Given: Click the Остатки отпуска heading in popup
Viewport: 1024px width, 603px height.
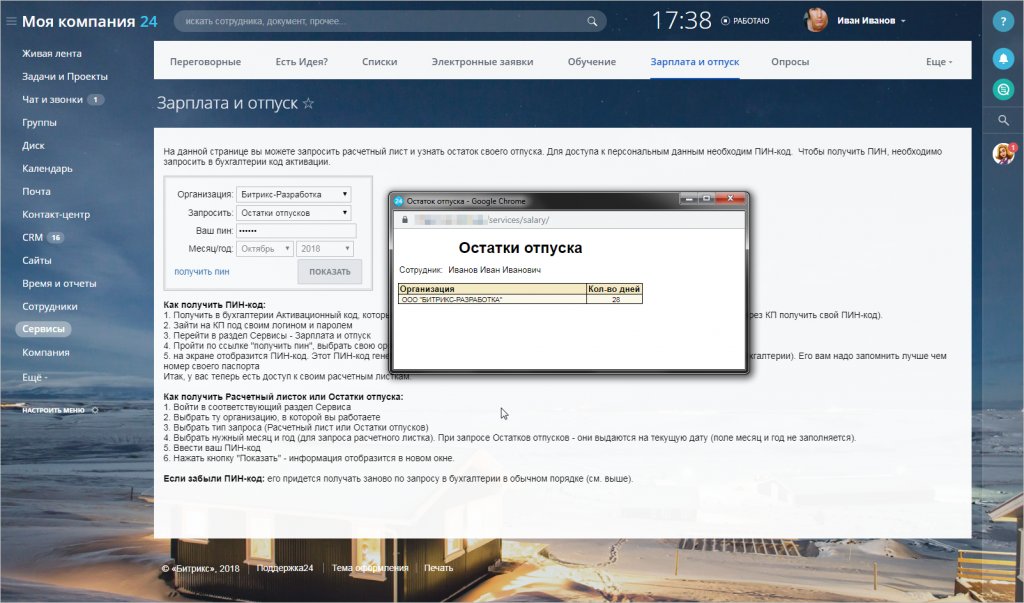Looking at the screenshot, I should (520, 248).
